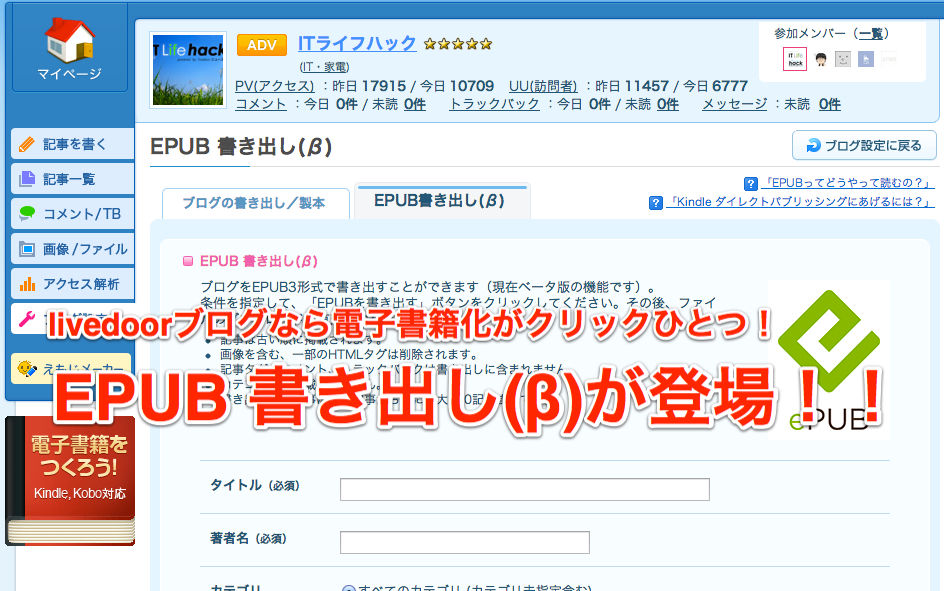Open member list 一覧 link
This screenshot has width=944, height=591.
[871, 34]
